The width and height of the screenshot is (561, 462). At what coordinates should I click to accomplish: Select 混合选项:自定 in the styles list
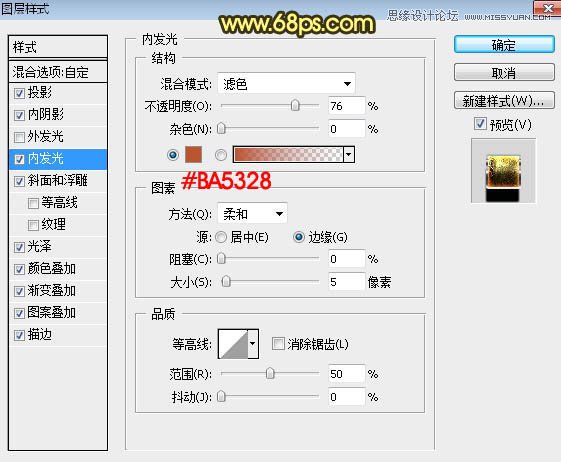58,72
